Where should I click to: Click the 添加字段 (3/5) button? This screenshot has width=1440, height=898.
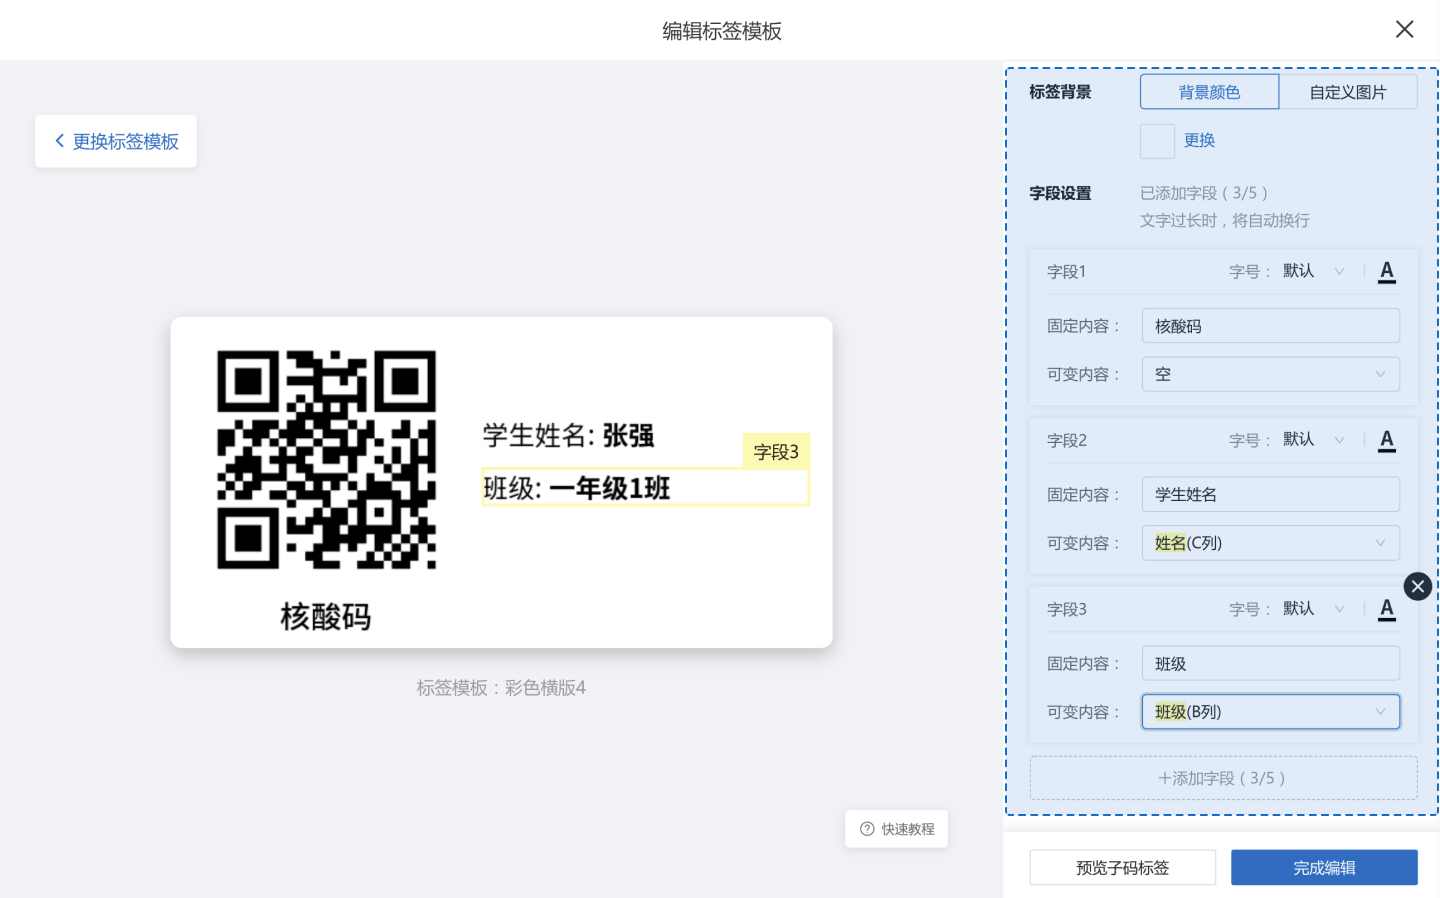click(x=1223, y=778)
